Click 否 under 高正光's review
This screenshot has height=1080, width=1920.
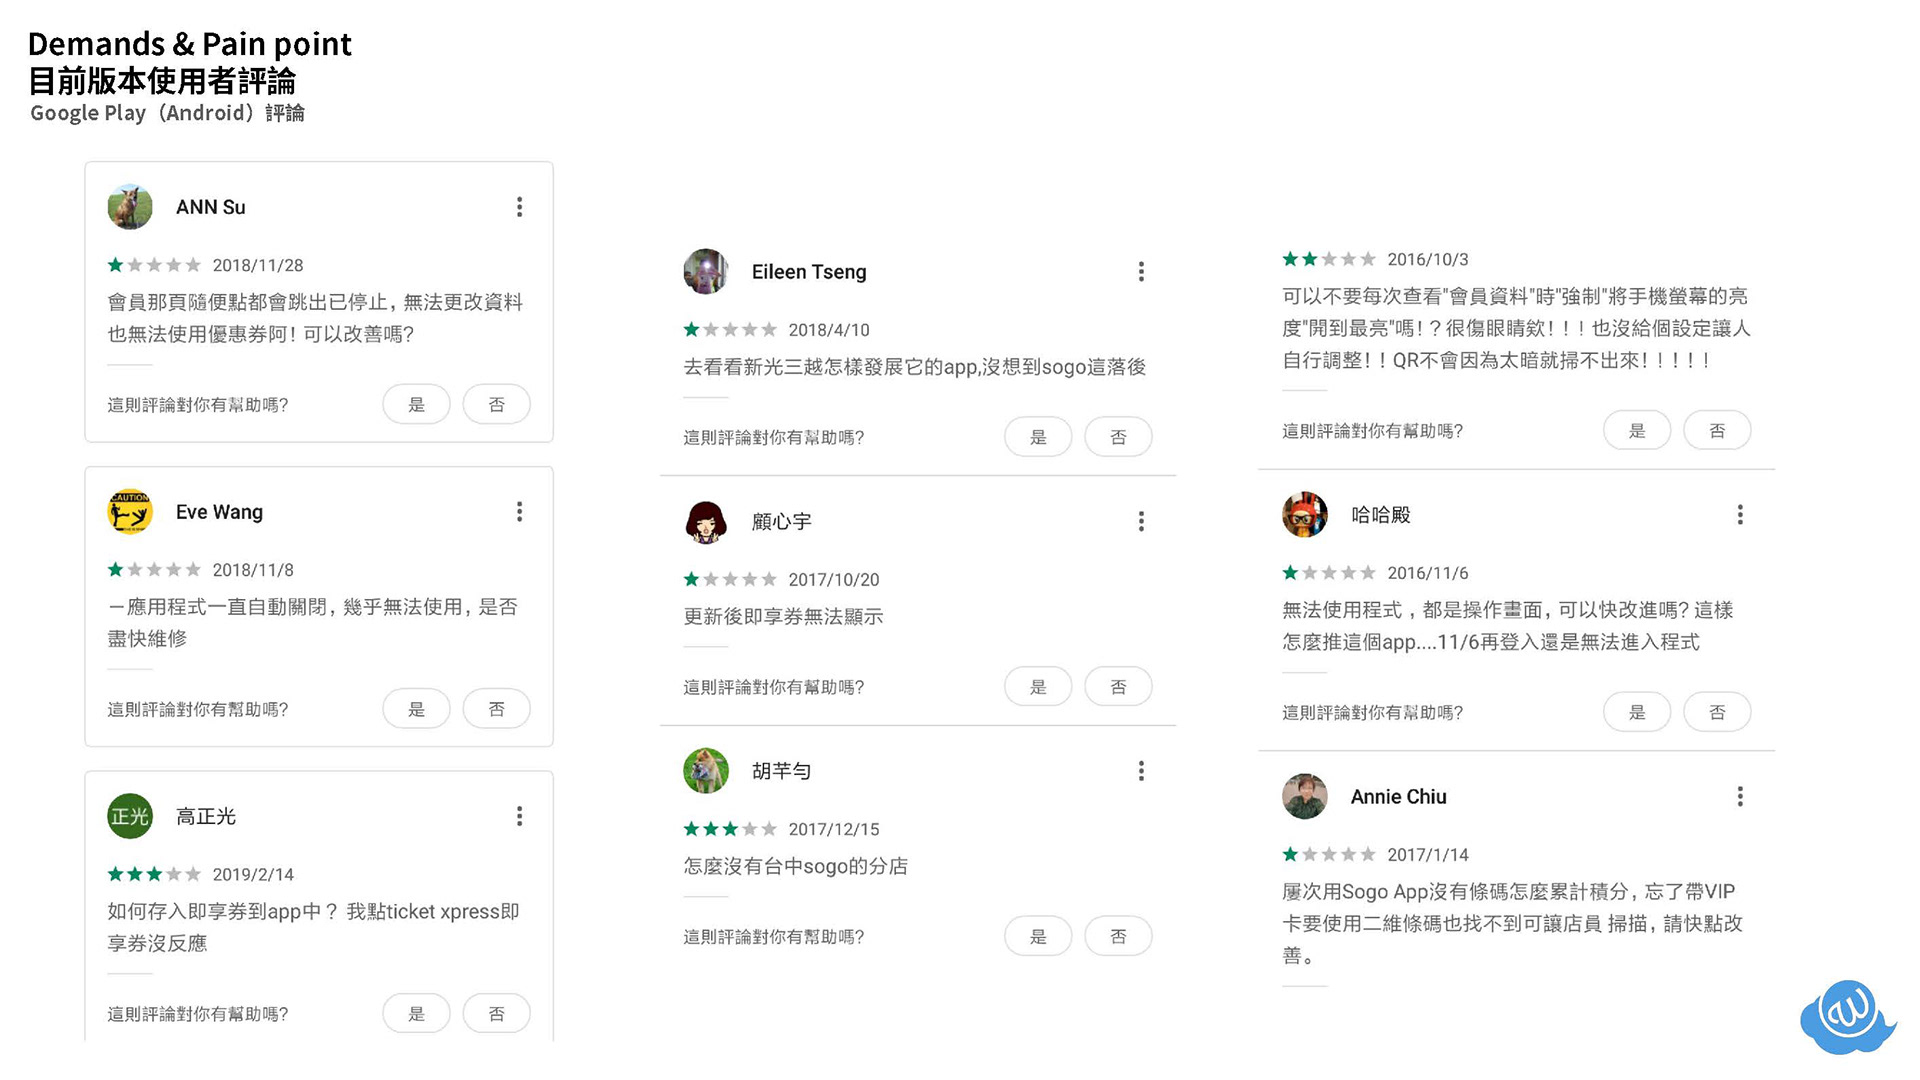[x=497, y=1014]
